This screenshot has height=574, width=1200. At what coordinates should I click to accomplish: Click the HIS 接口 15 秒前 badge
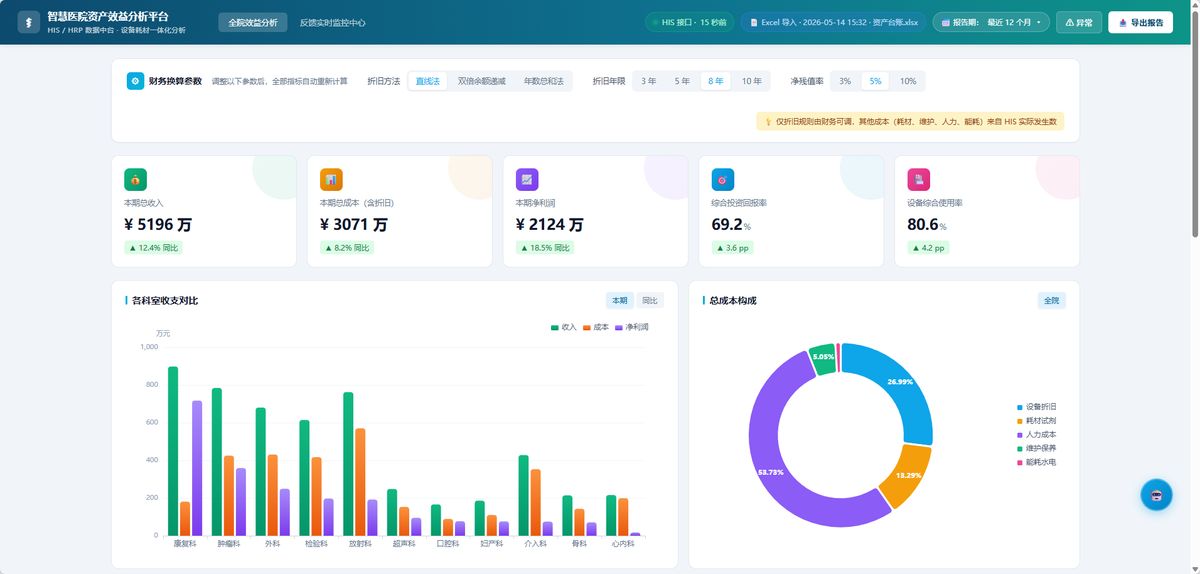[x=689, y=22]
